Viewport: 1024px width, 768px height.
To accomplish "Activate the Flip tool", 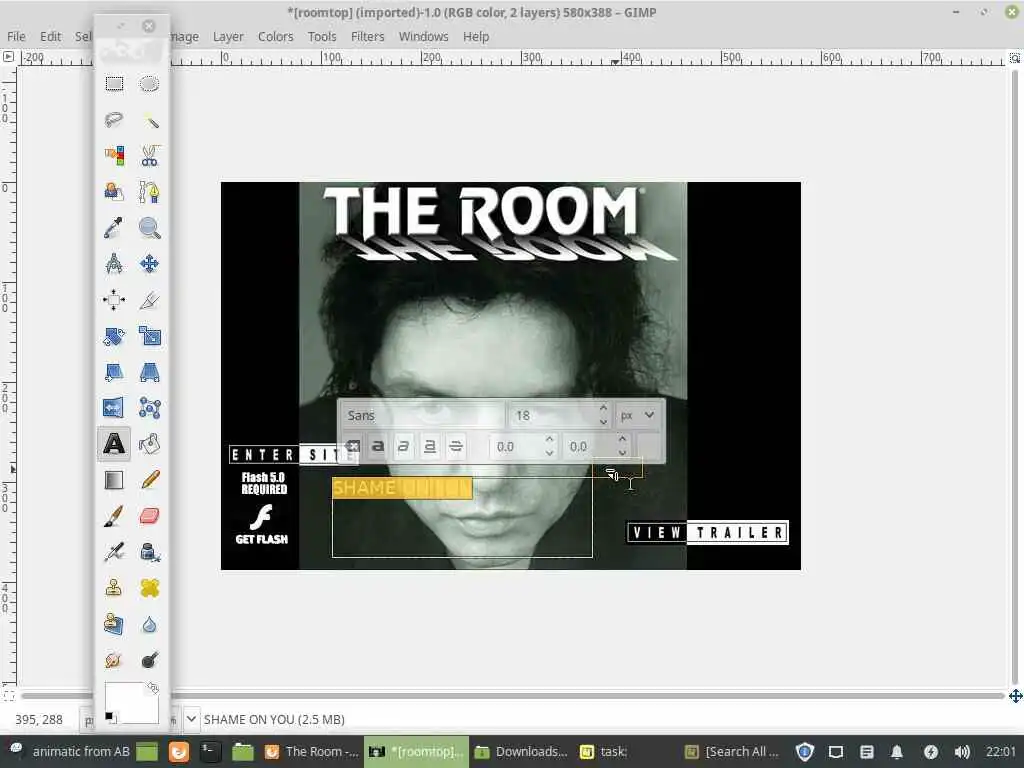I will (x=114, y=408).
